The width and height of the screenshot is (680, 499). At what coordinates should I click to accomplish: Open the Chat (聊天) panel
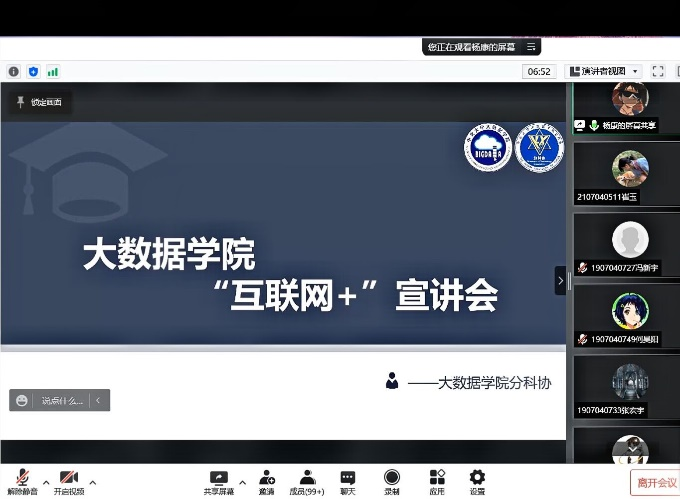click(x=347, y=479)
